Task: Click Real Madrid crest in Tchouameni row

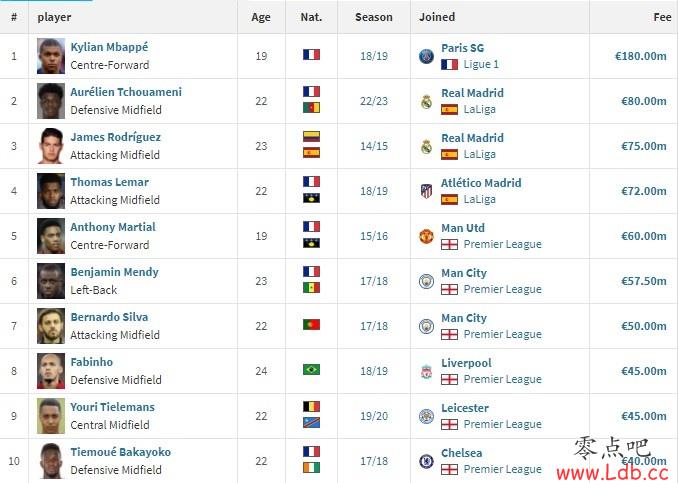Action: coord(426,102)
